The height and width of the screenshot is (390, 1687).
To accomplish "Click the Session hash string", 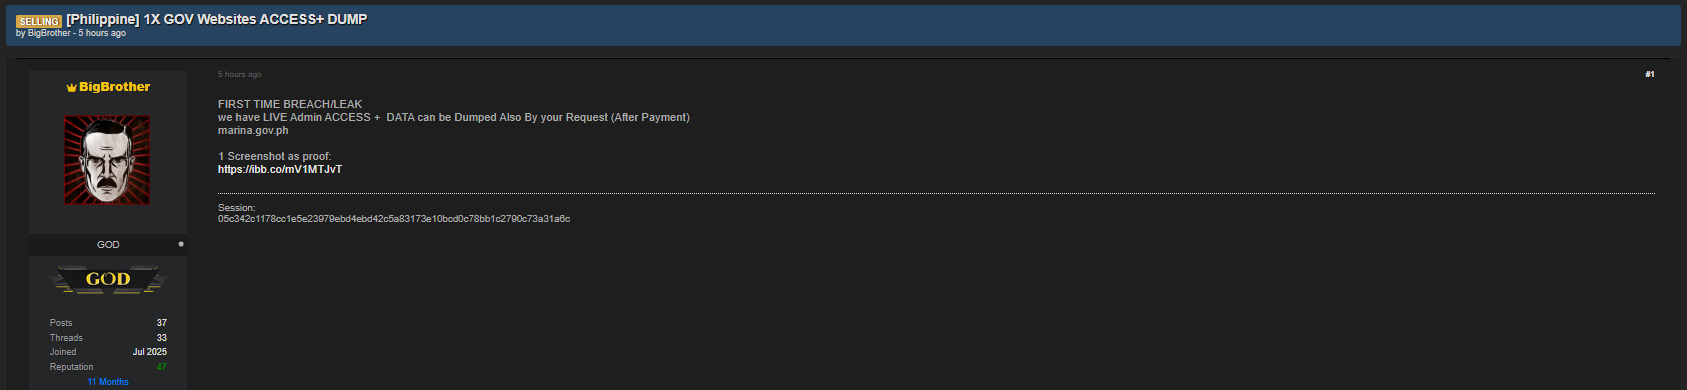I will click(394, 218).
